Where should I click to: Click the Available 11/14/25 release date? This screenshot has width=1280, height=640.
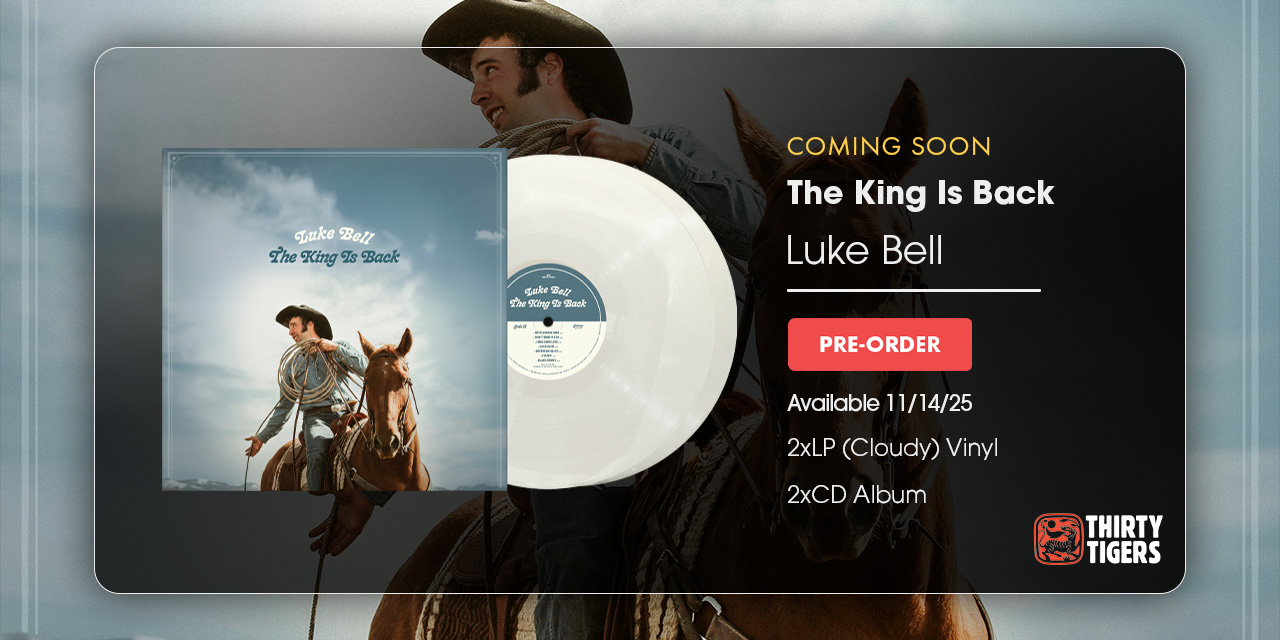point(880,403)
